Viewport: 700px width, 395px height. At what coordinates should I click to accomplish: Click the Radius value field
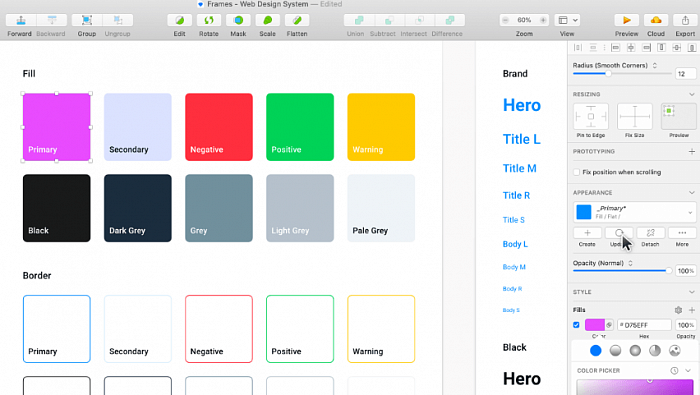(686, 74)
